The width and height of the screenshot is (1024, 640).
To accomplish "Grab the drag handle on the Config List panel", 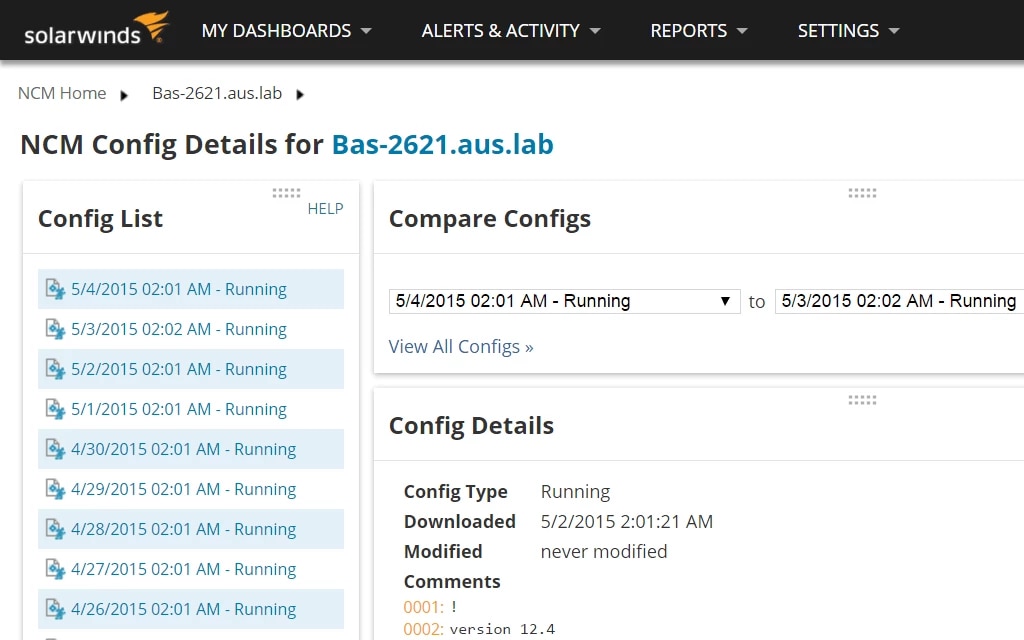I will pyautogui.click(x=286, y=193).
